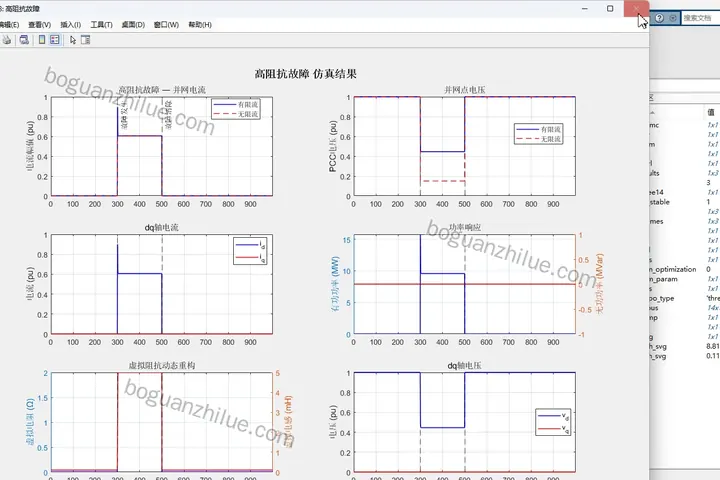Click the 虚拟电阻 (Ω) y-axis label
Screen dimensions: 720x480
click(30, 422)
